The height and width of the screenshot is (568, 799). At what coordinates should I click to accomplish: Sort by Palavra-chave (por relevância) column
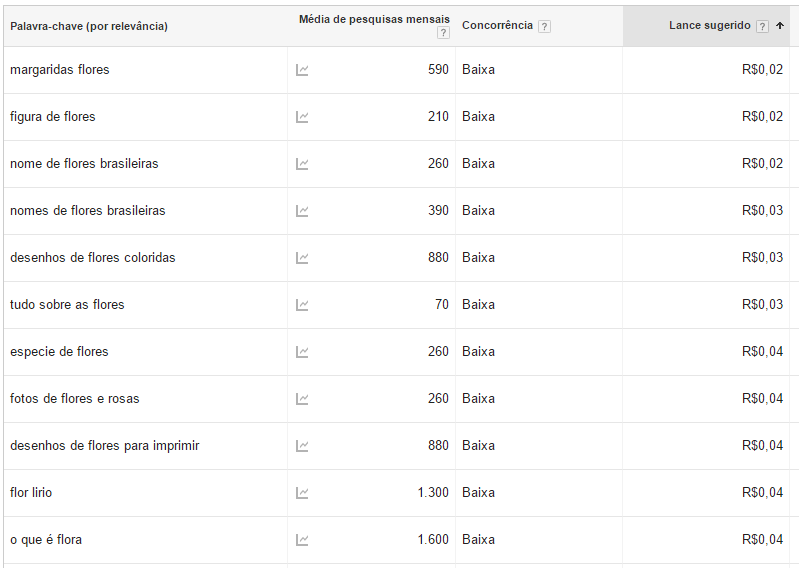[x=89, y=26]
